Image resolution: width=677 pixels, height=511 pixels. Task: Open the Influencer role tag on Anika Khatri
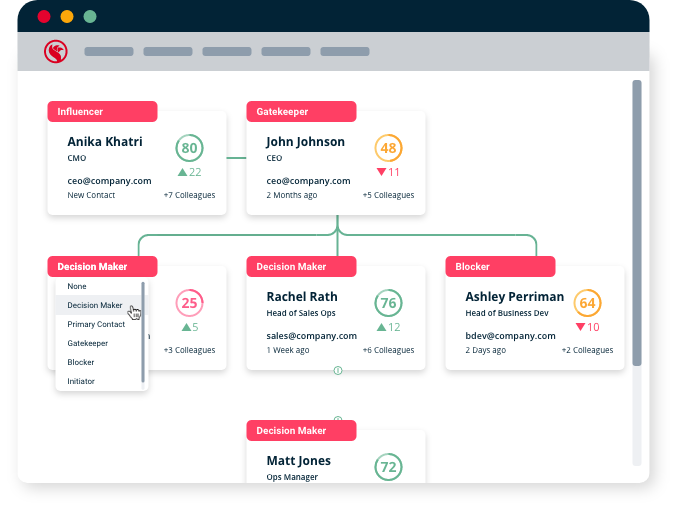click(102, 111)
